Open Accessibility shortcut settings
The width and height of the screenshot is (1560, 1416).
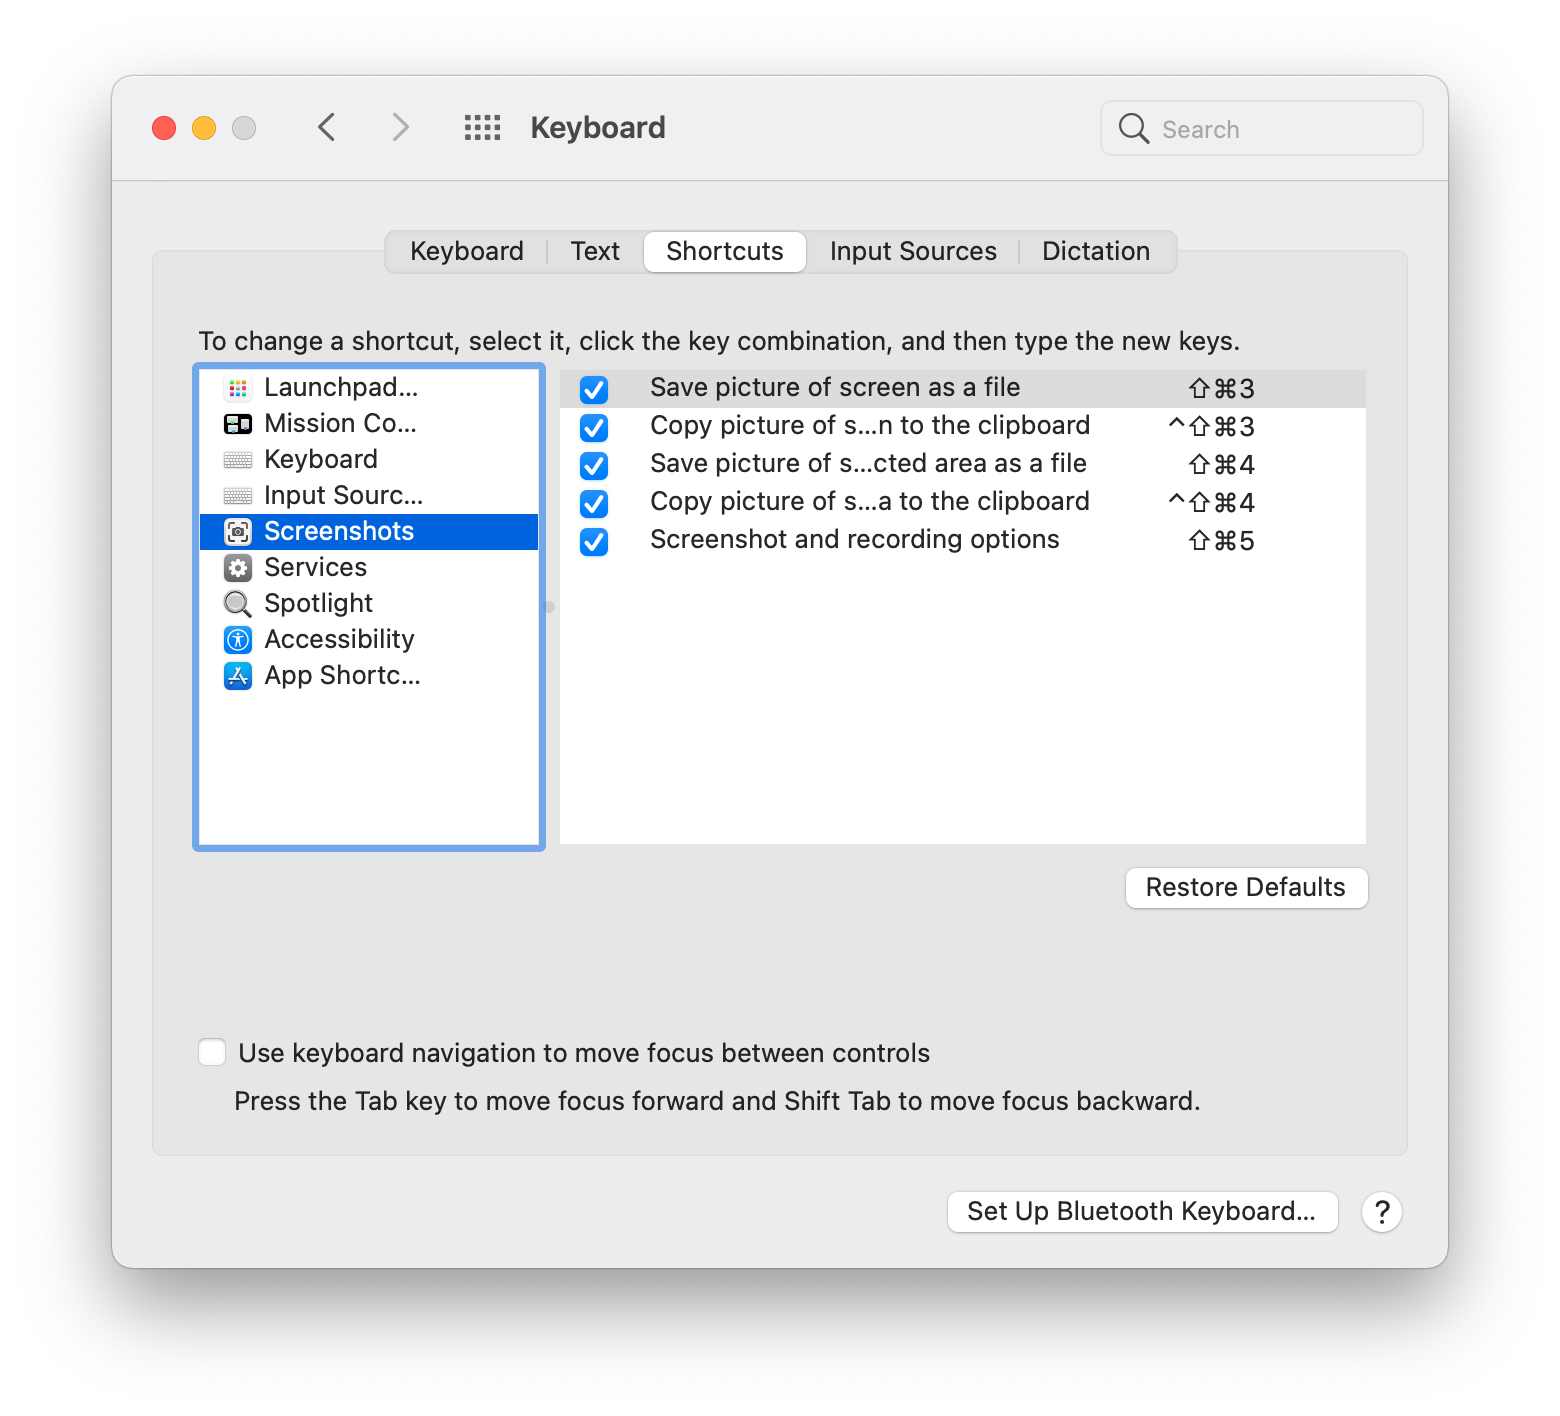pos(339,639)
